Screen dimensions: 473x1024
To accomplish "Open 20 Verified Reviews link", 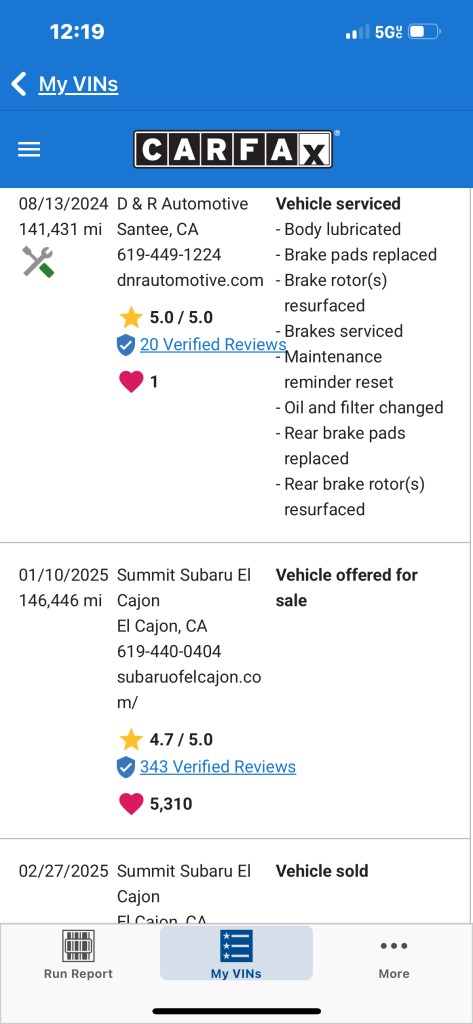I will pyautogui.click(x=213, y=344).
